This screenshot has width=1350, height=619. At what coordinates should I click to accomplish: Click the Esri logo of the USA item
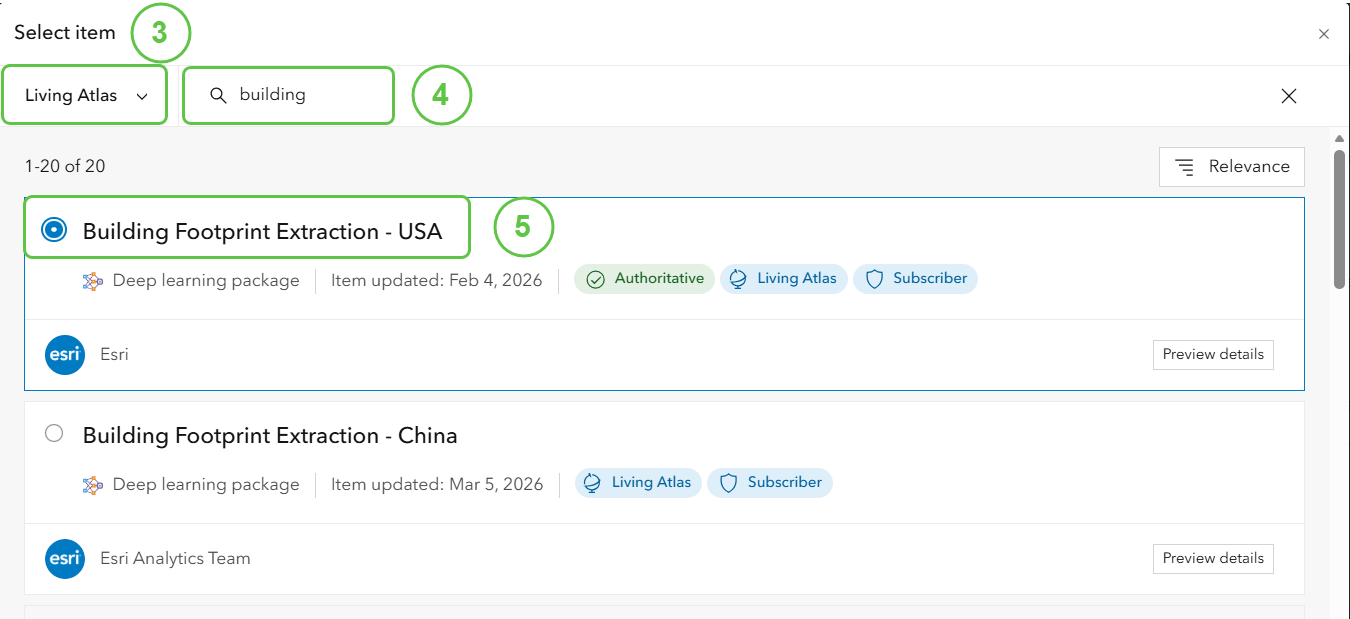[x=65, y=355]
